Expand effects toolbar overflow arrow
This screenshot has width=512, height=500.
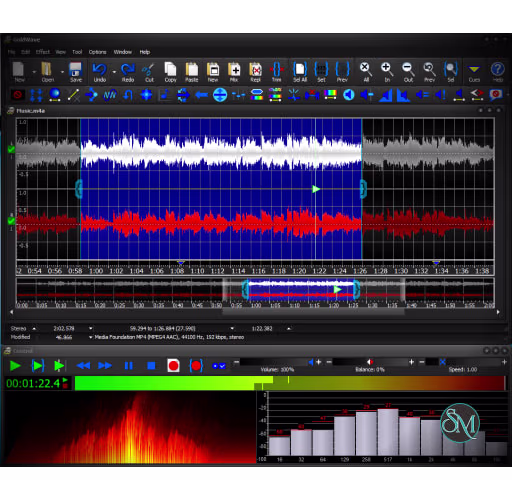(x=508, y=95)
